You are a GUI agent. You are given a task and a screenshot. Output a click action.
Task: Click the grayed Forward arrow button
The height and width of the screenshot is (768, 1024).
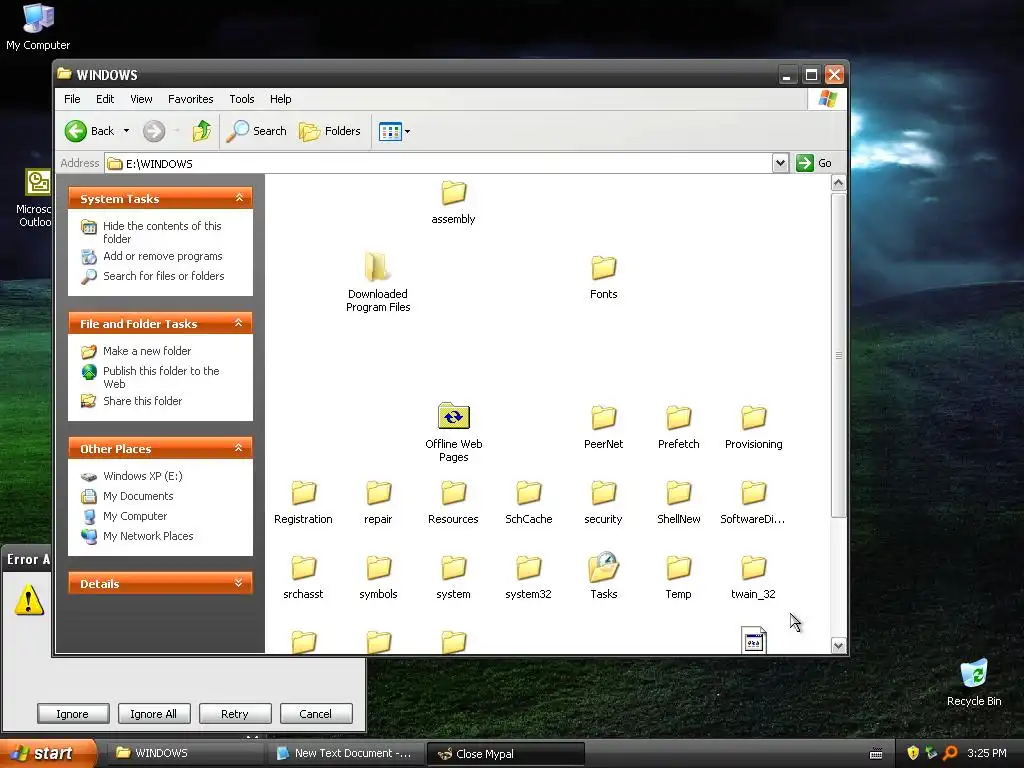(x=154, y=131)
